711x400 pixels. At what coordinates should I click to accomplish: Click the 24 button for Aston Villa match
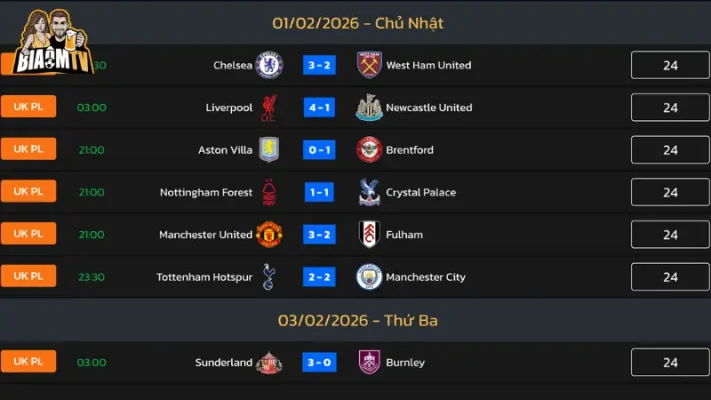(670, 150)
